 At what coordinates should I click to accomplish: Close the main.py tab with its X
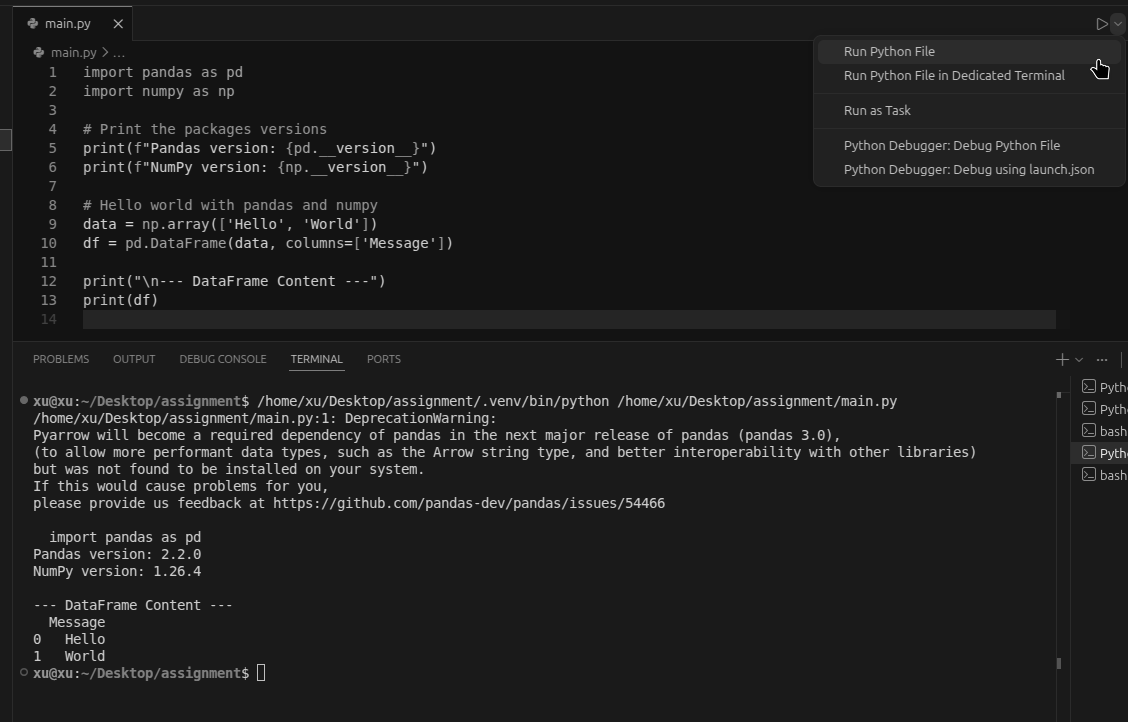point(118,24)
